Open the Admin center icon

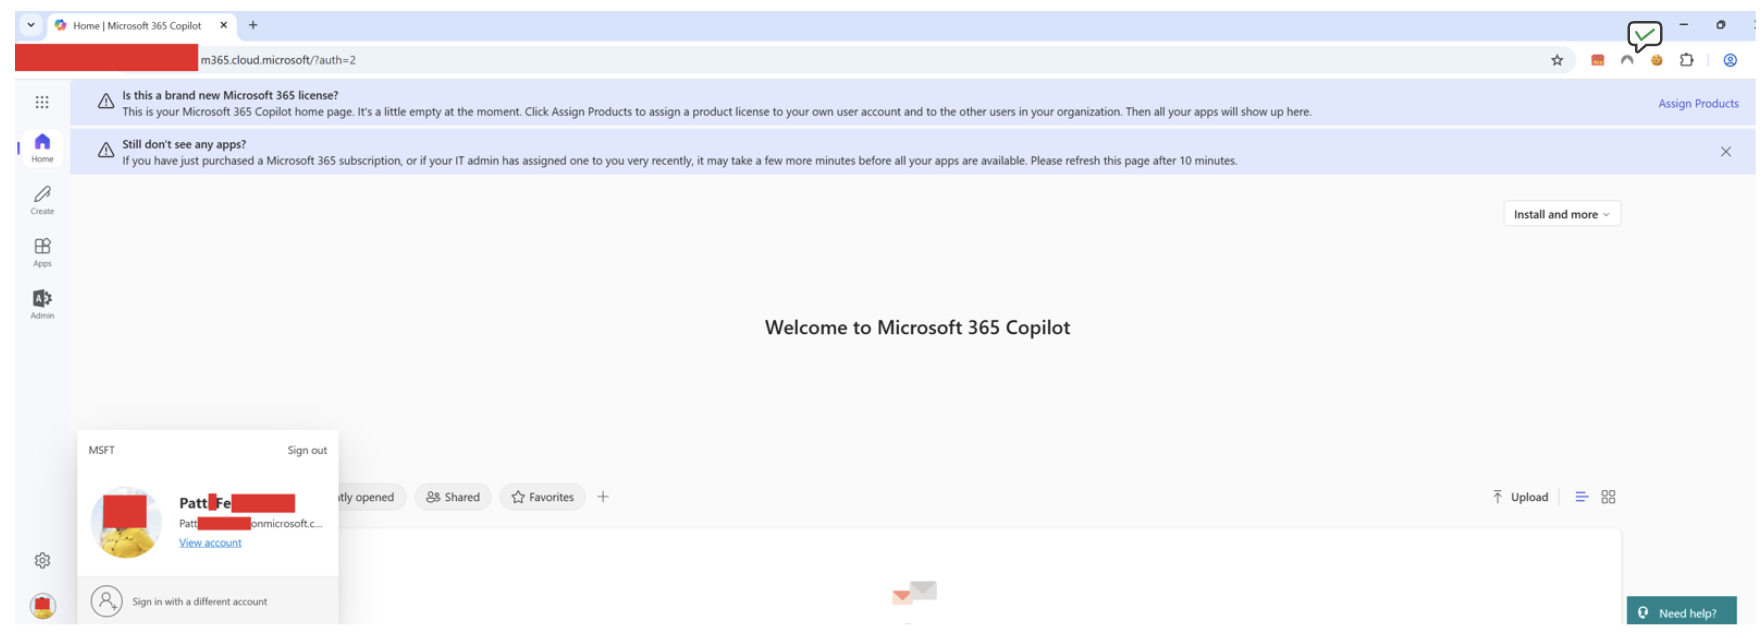[x=42, y=303]
